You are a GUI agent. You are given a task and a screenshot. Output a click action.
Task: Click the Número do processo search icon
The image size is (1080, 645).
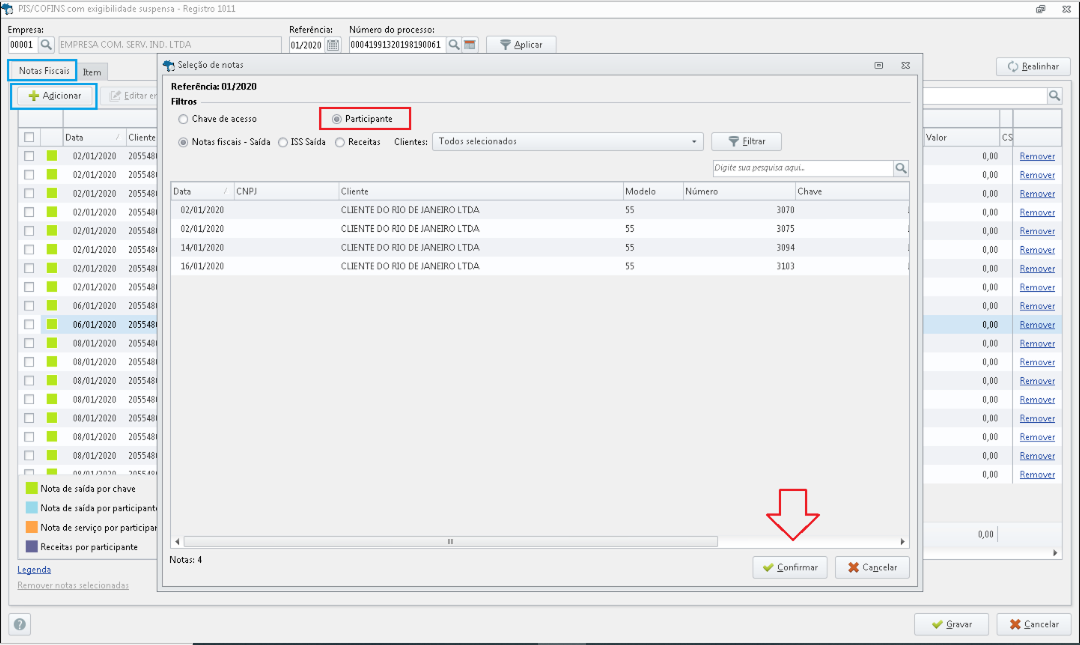(454, 45)
